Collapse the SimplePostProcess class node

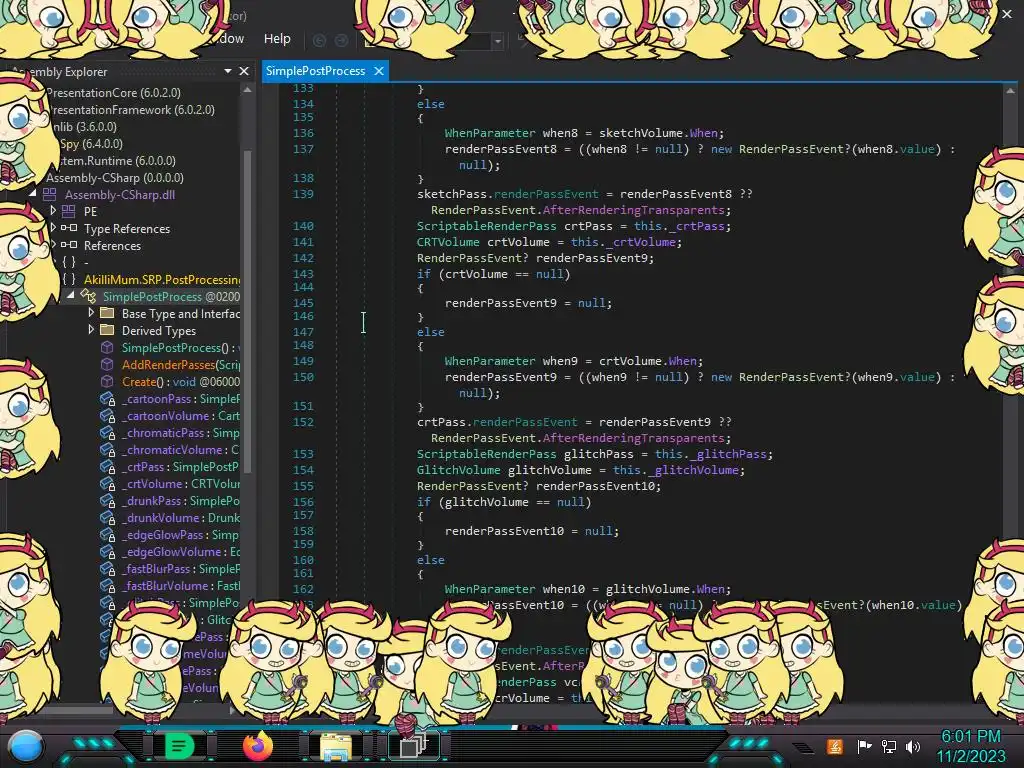click(71, 296)
